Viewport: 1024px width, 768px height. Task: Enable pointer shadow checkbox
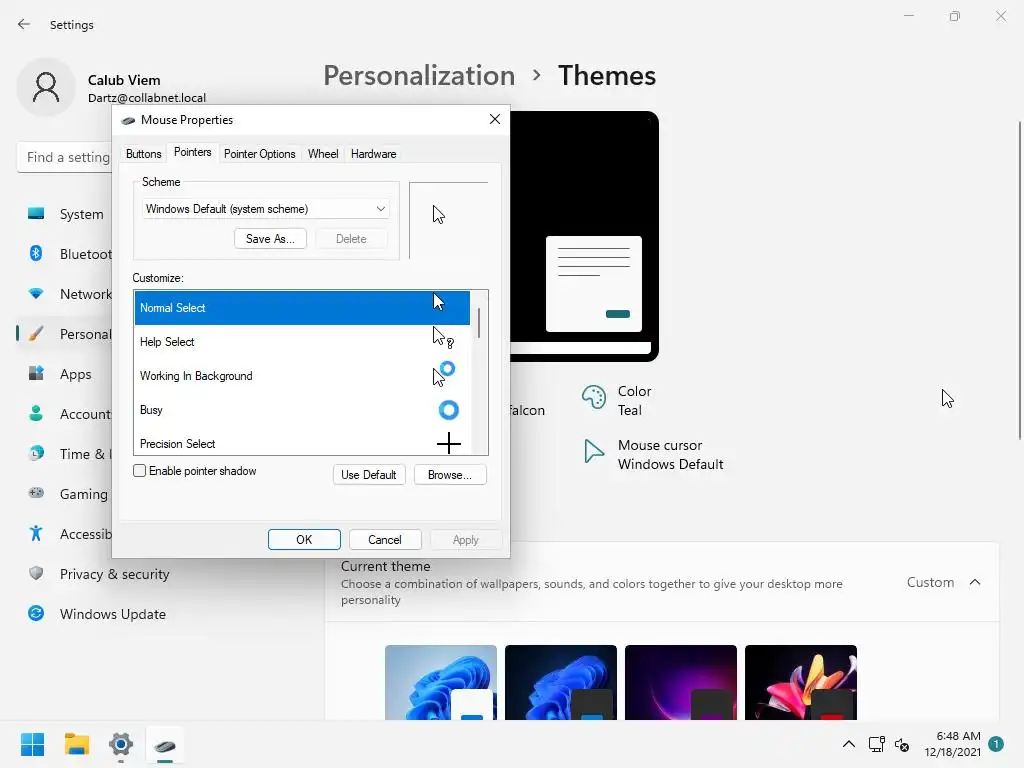point(139,471)
